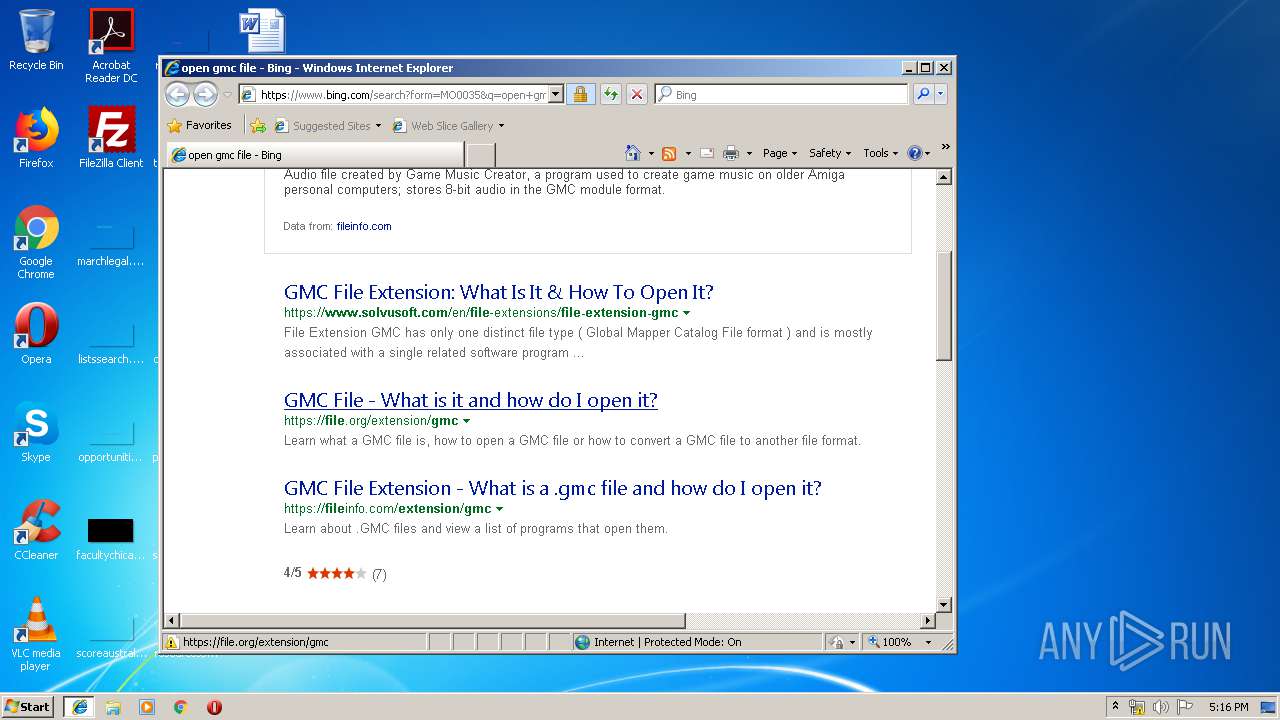1280x720 pixels.
Task: Expand solvusoft.com result URL dropdown arrow
Action: click(686, 313)
